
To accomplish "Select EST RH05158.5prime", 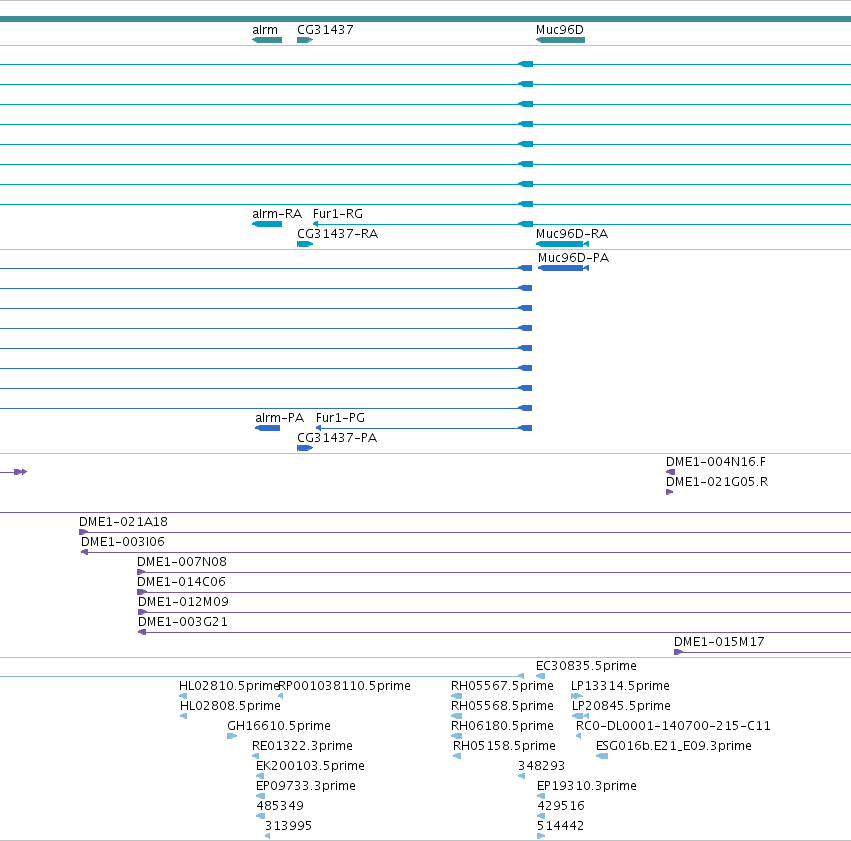I will 457,756.
